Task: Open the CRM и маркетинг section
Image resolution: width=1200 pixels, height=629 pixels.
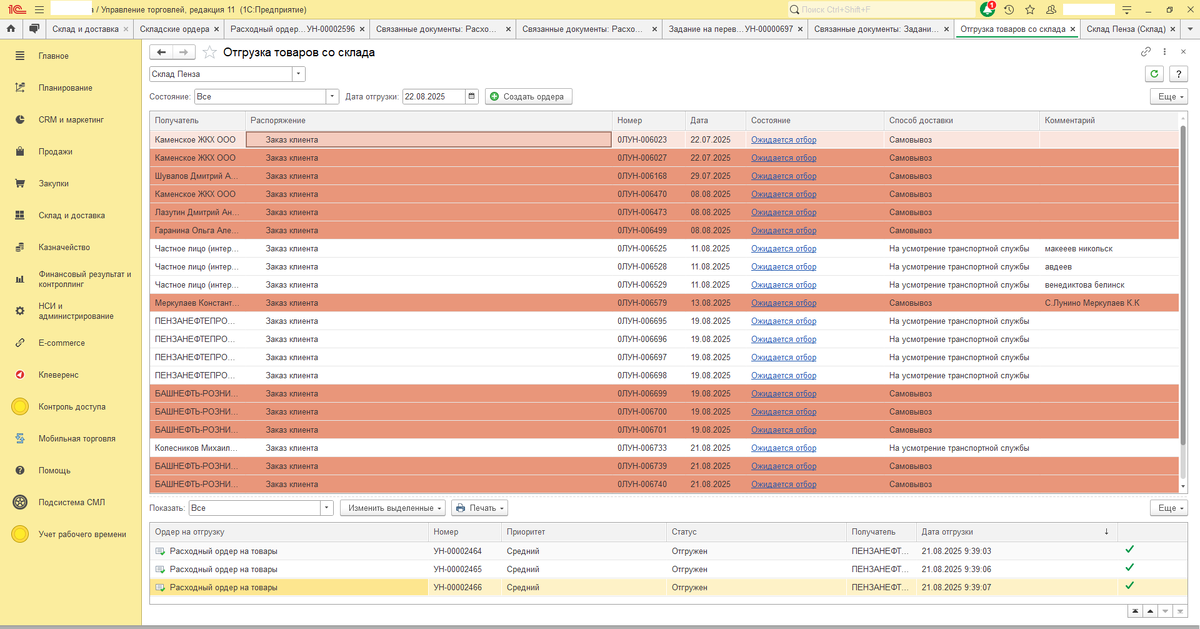Action: tap(70, 120)
